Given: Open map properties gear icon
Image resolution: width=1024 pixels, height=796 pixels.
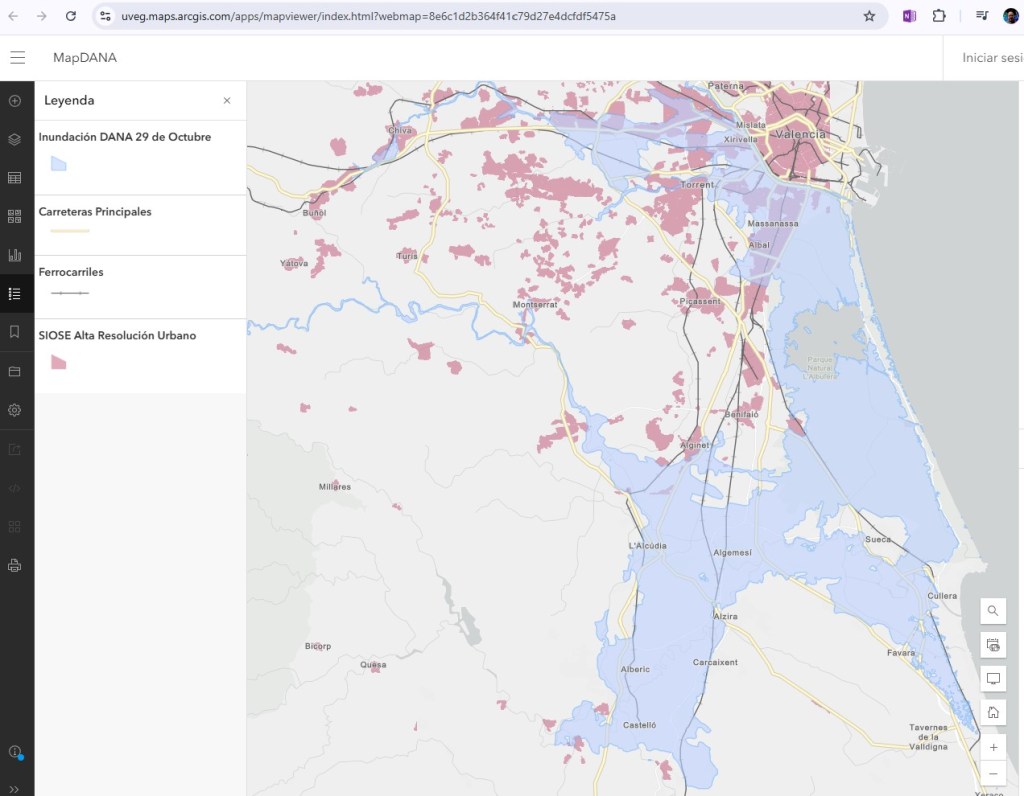Looking at the screenshot, I should [x=15, y=410].
